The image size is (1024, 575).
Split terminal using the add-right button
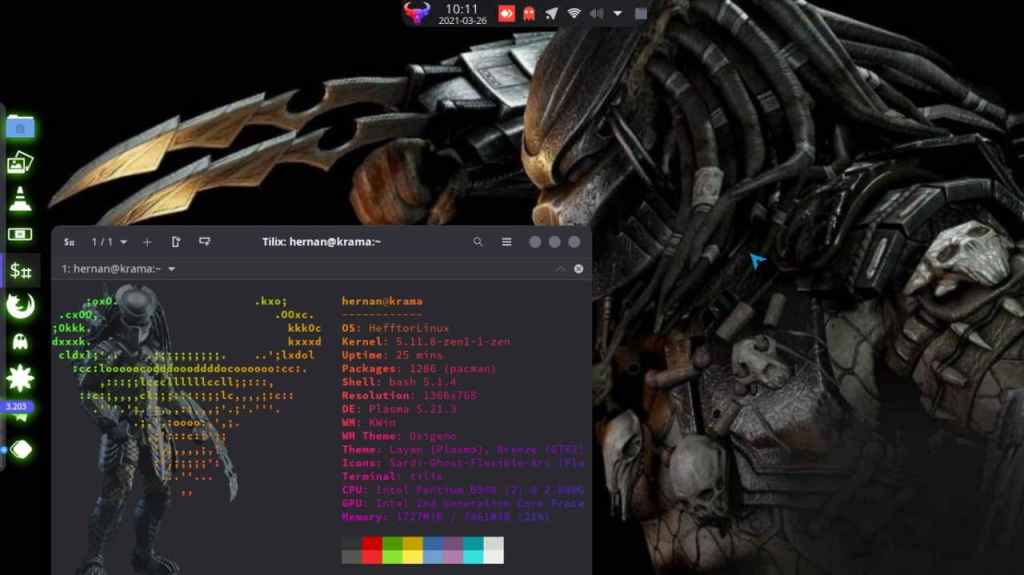[x=176, y=242]
